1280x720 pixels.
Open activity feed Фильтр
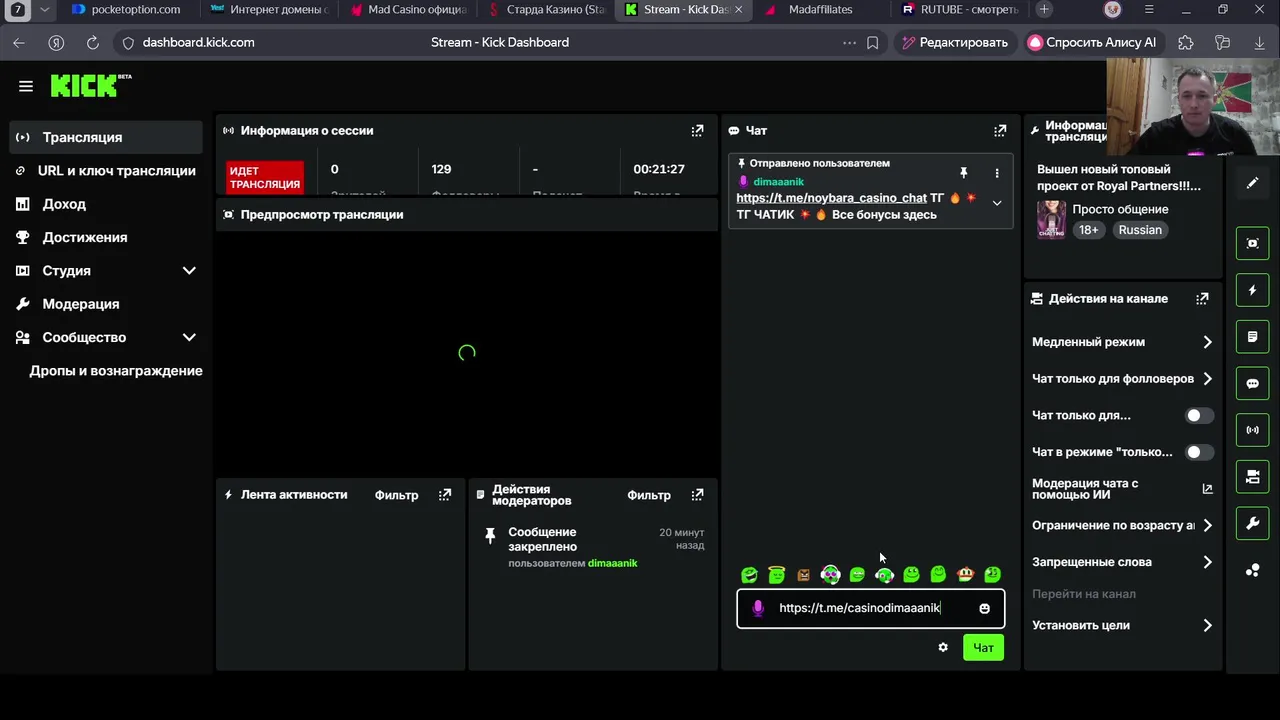coord(396,495)
